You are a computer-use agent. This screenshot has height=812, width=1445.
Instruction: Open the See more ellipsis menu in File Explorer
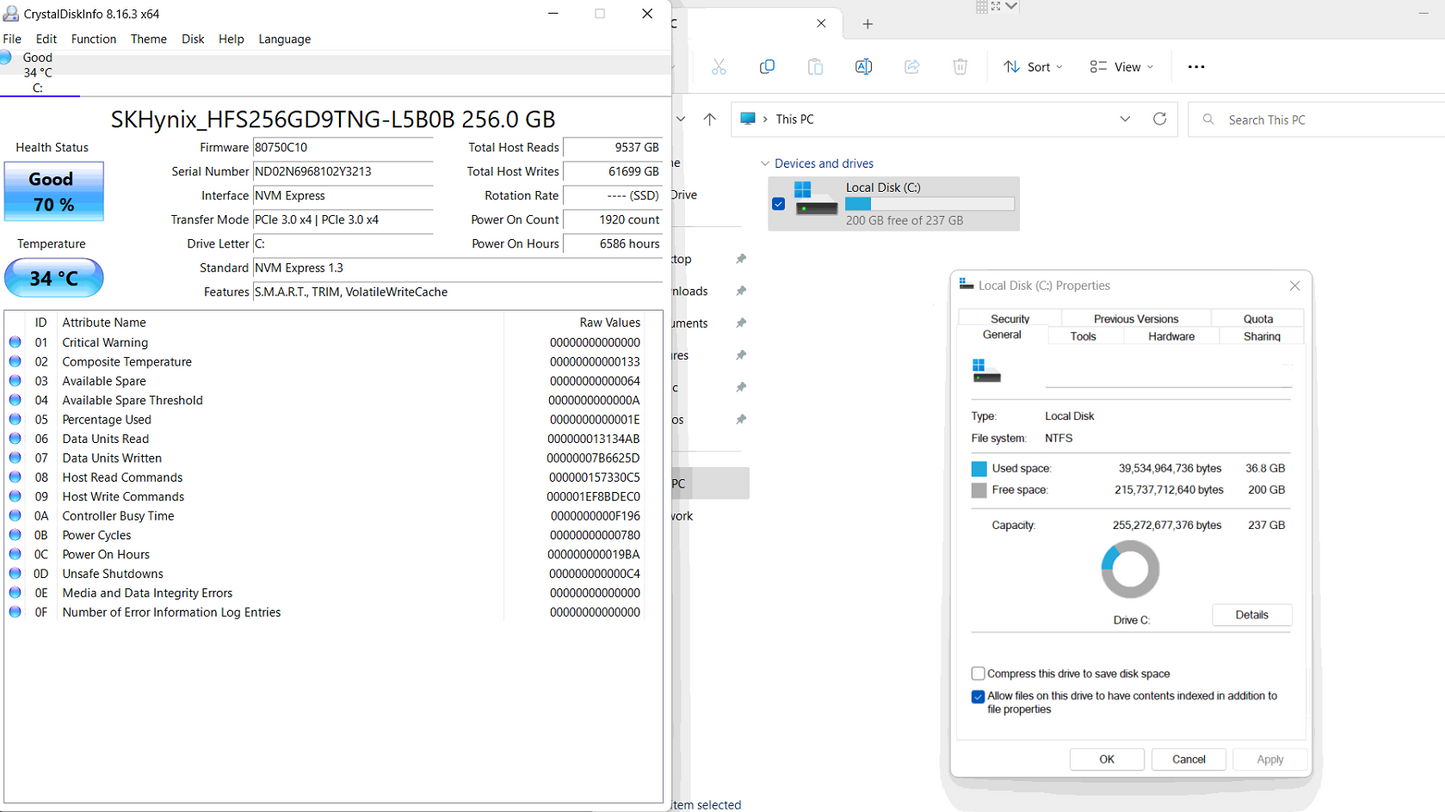[1196, 67]
